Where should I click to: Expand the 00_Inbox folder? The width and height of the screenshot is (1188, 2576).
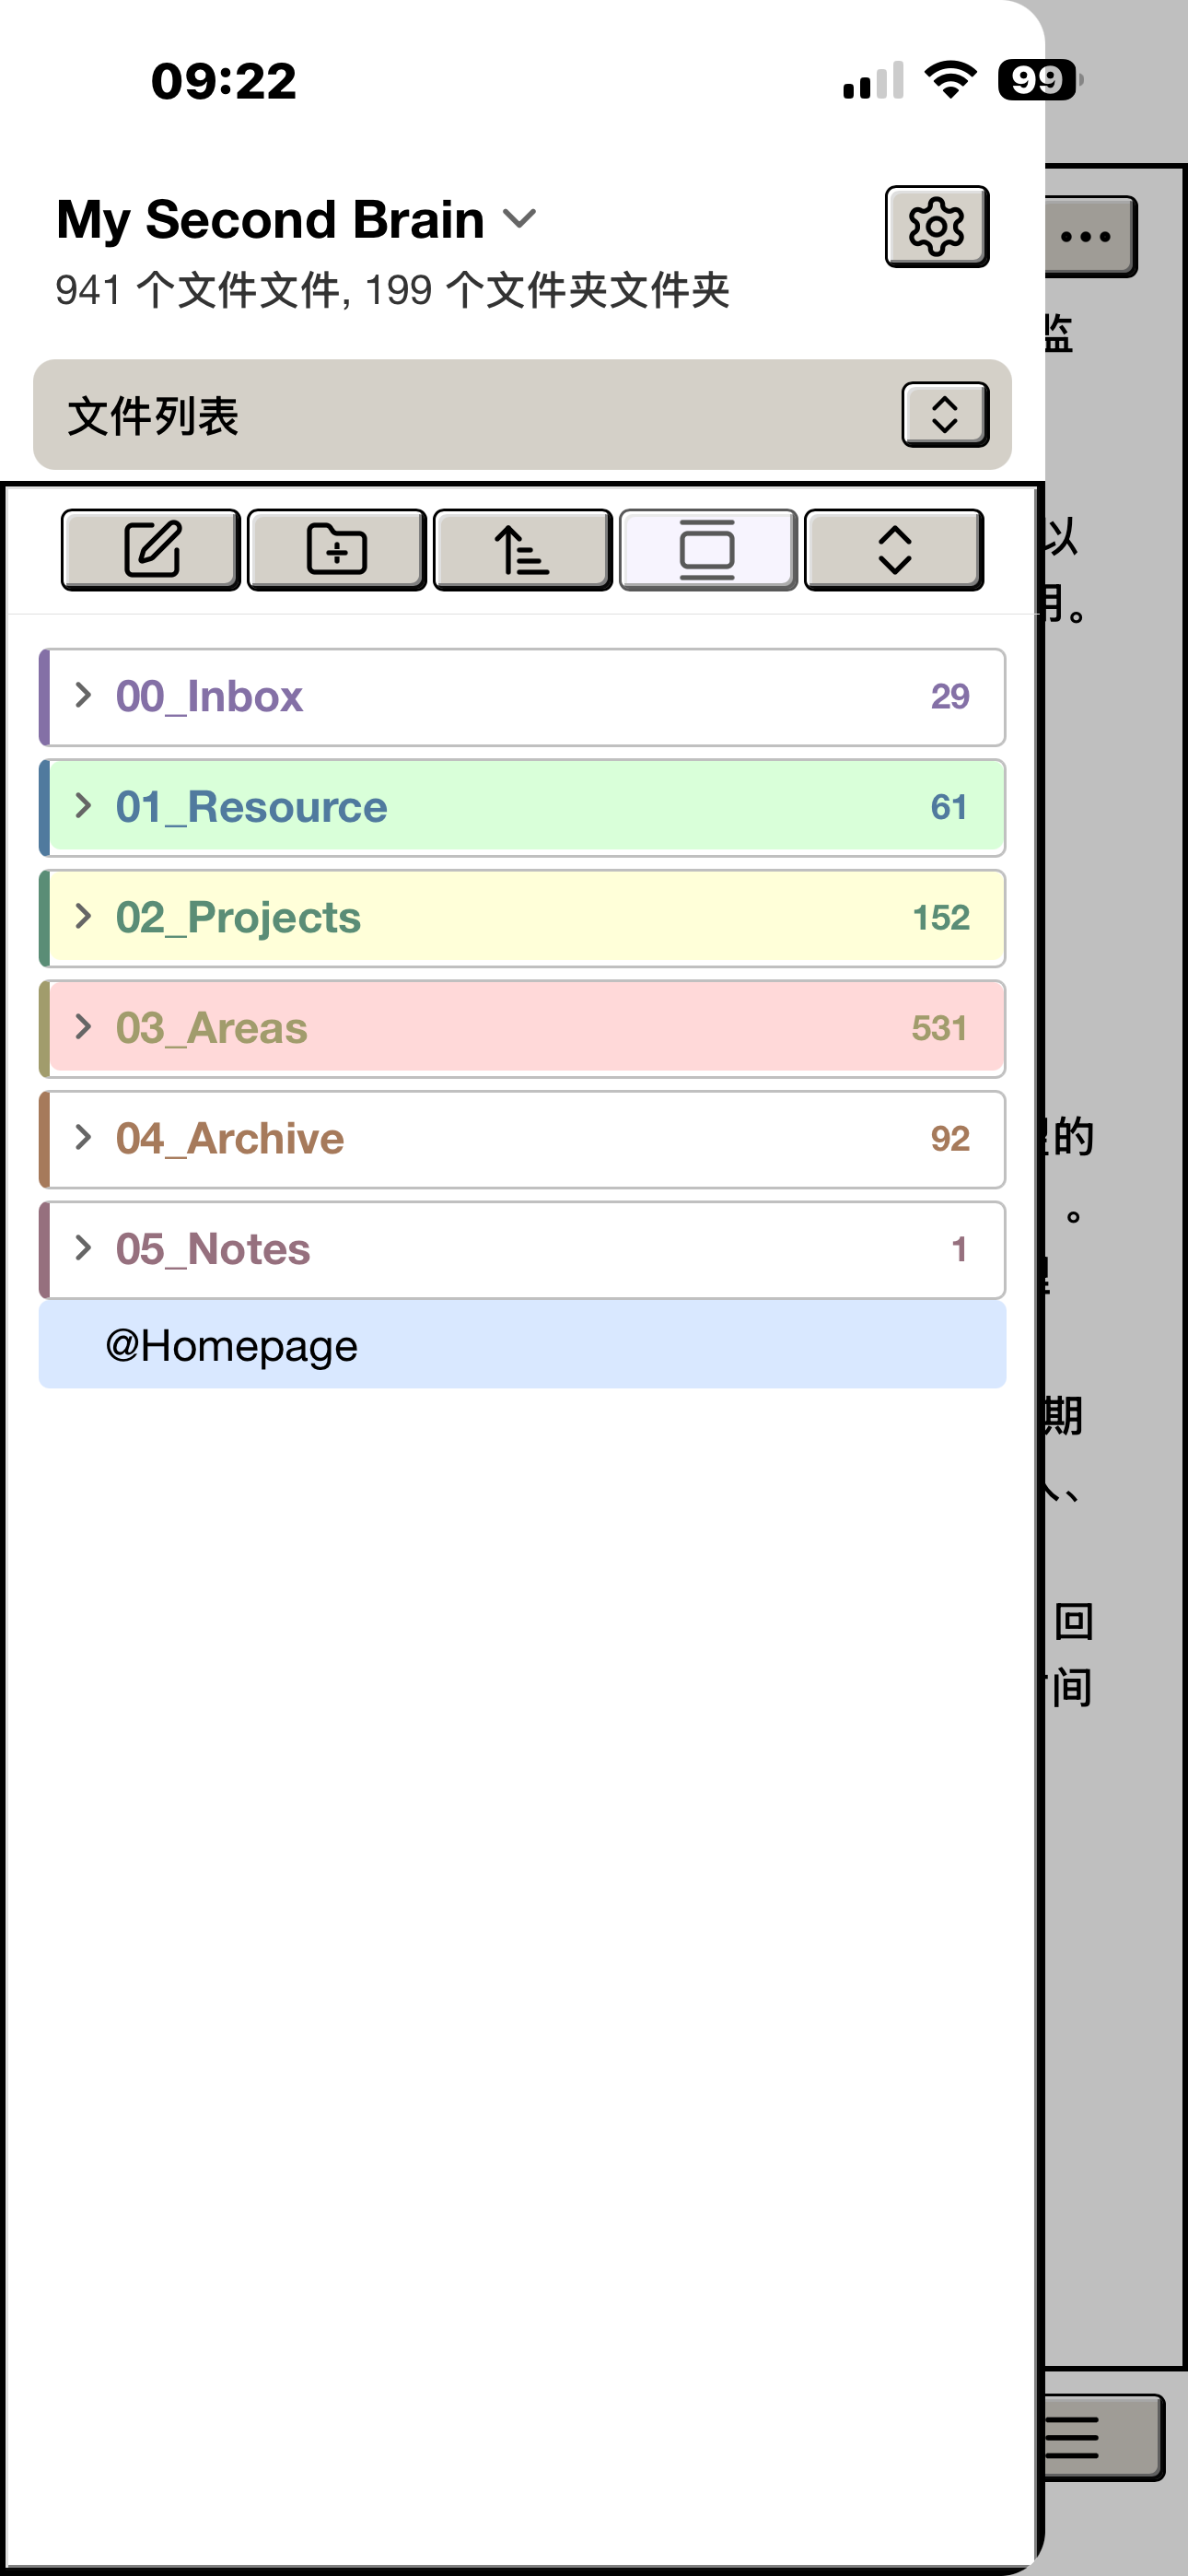[x=84, y=696]
